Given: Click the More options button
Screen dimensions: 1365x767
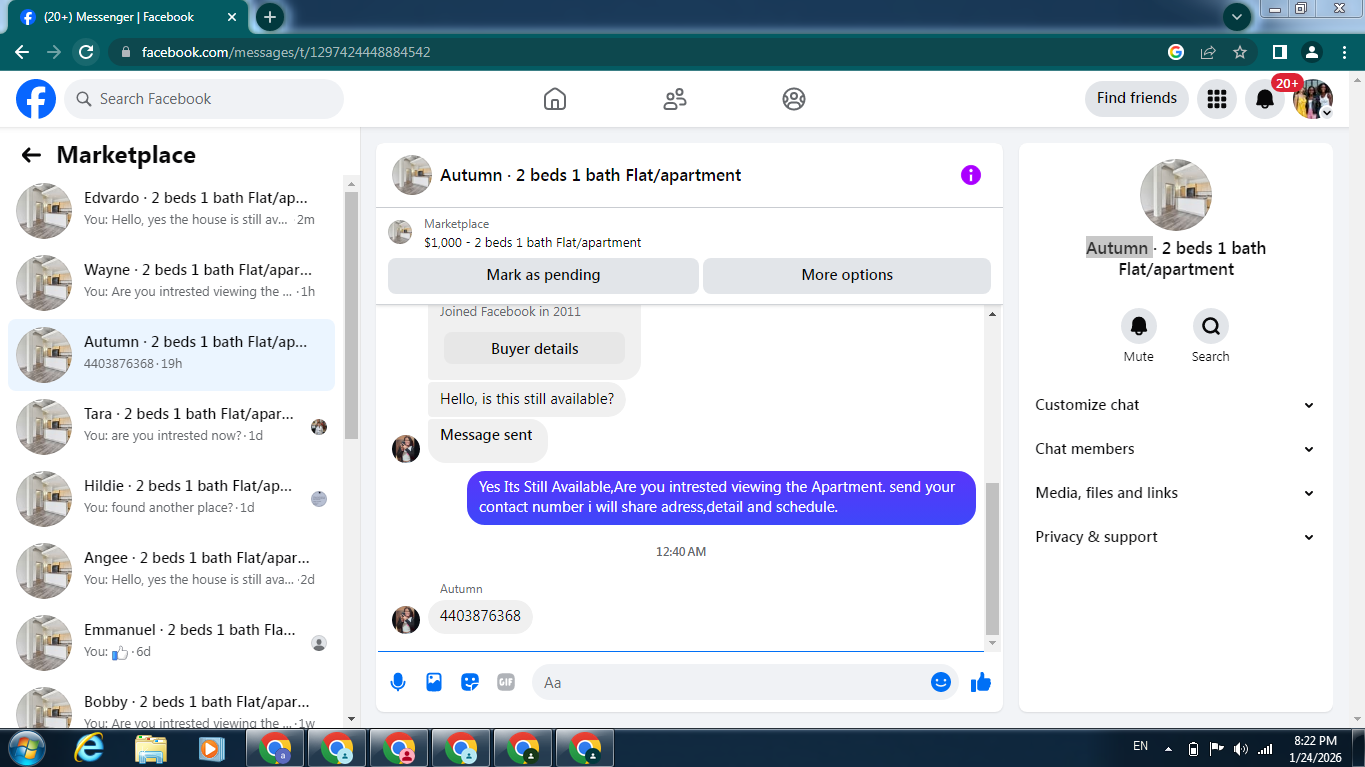Looking at the screenshot, I should coord(847,275).
